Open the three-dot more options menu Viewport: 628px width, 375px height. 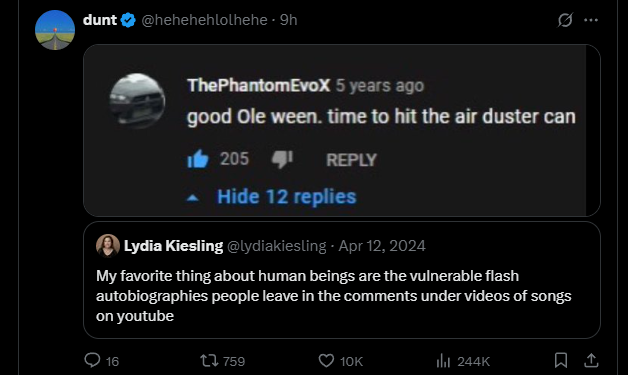[x=591, y=20]
